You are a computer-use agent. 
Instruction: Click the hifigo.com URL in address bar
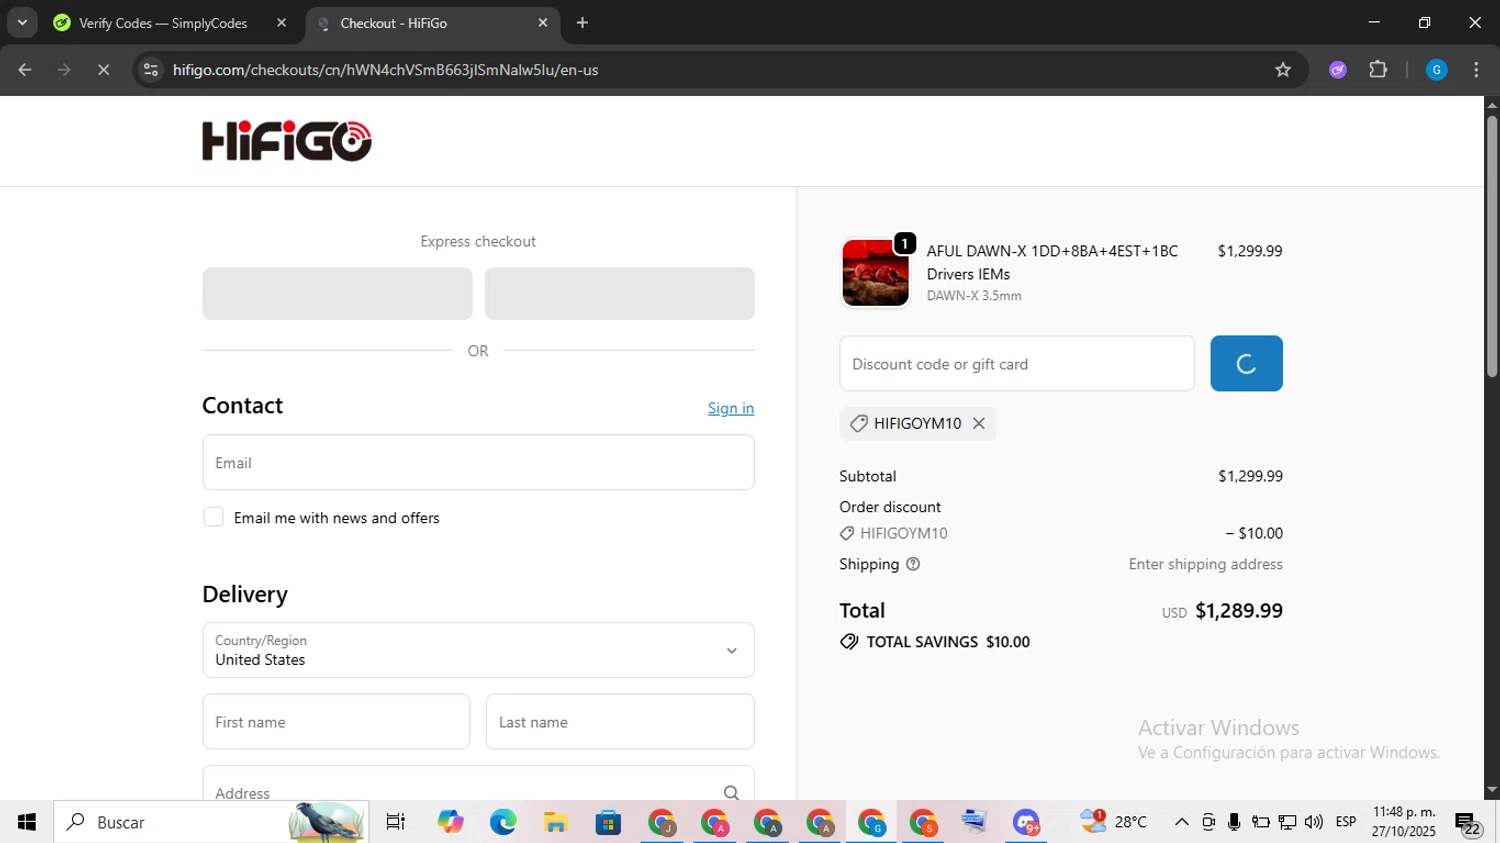[385, 70]
